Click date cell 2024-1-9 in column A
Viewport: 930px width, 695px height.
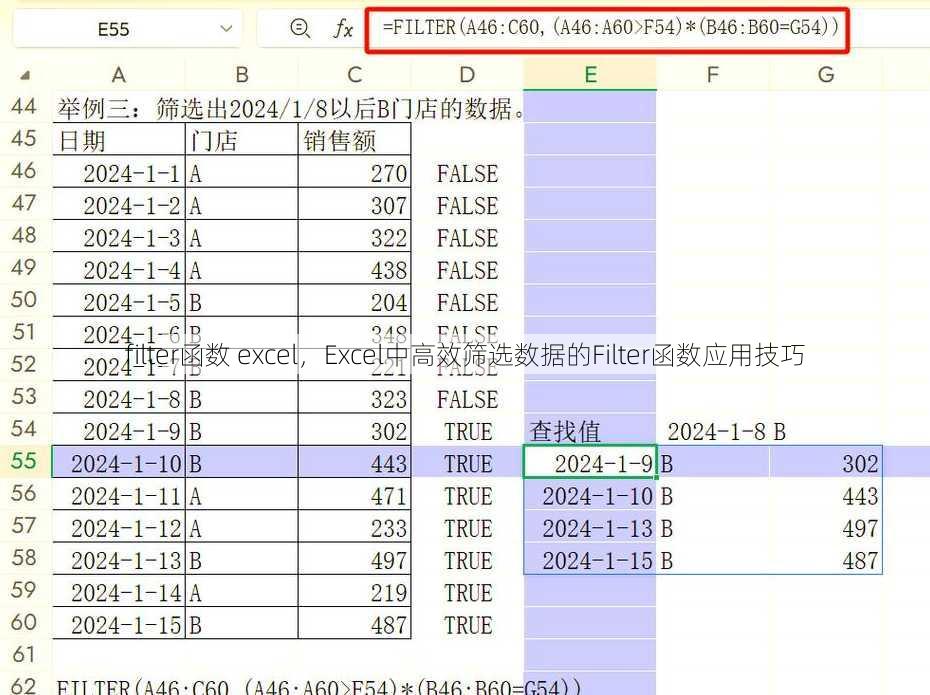(x=119, y=430)
